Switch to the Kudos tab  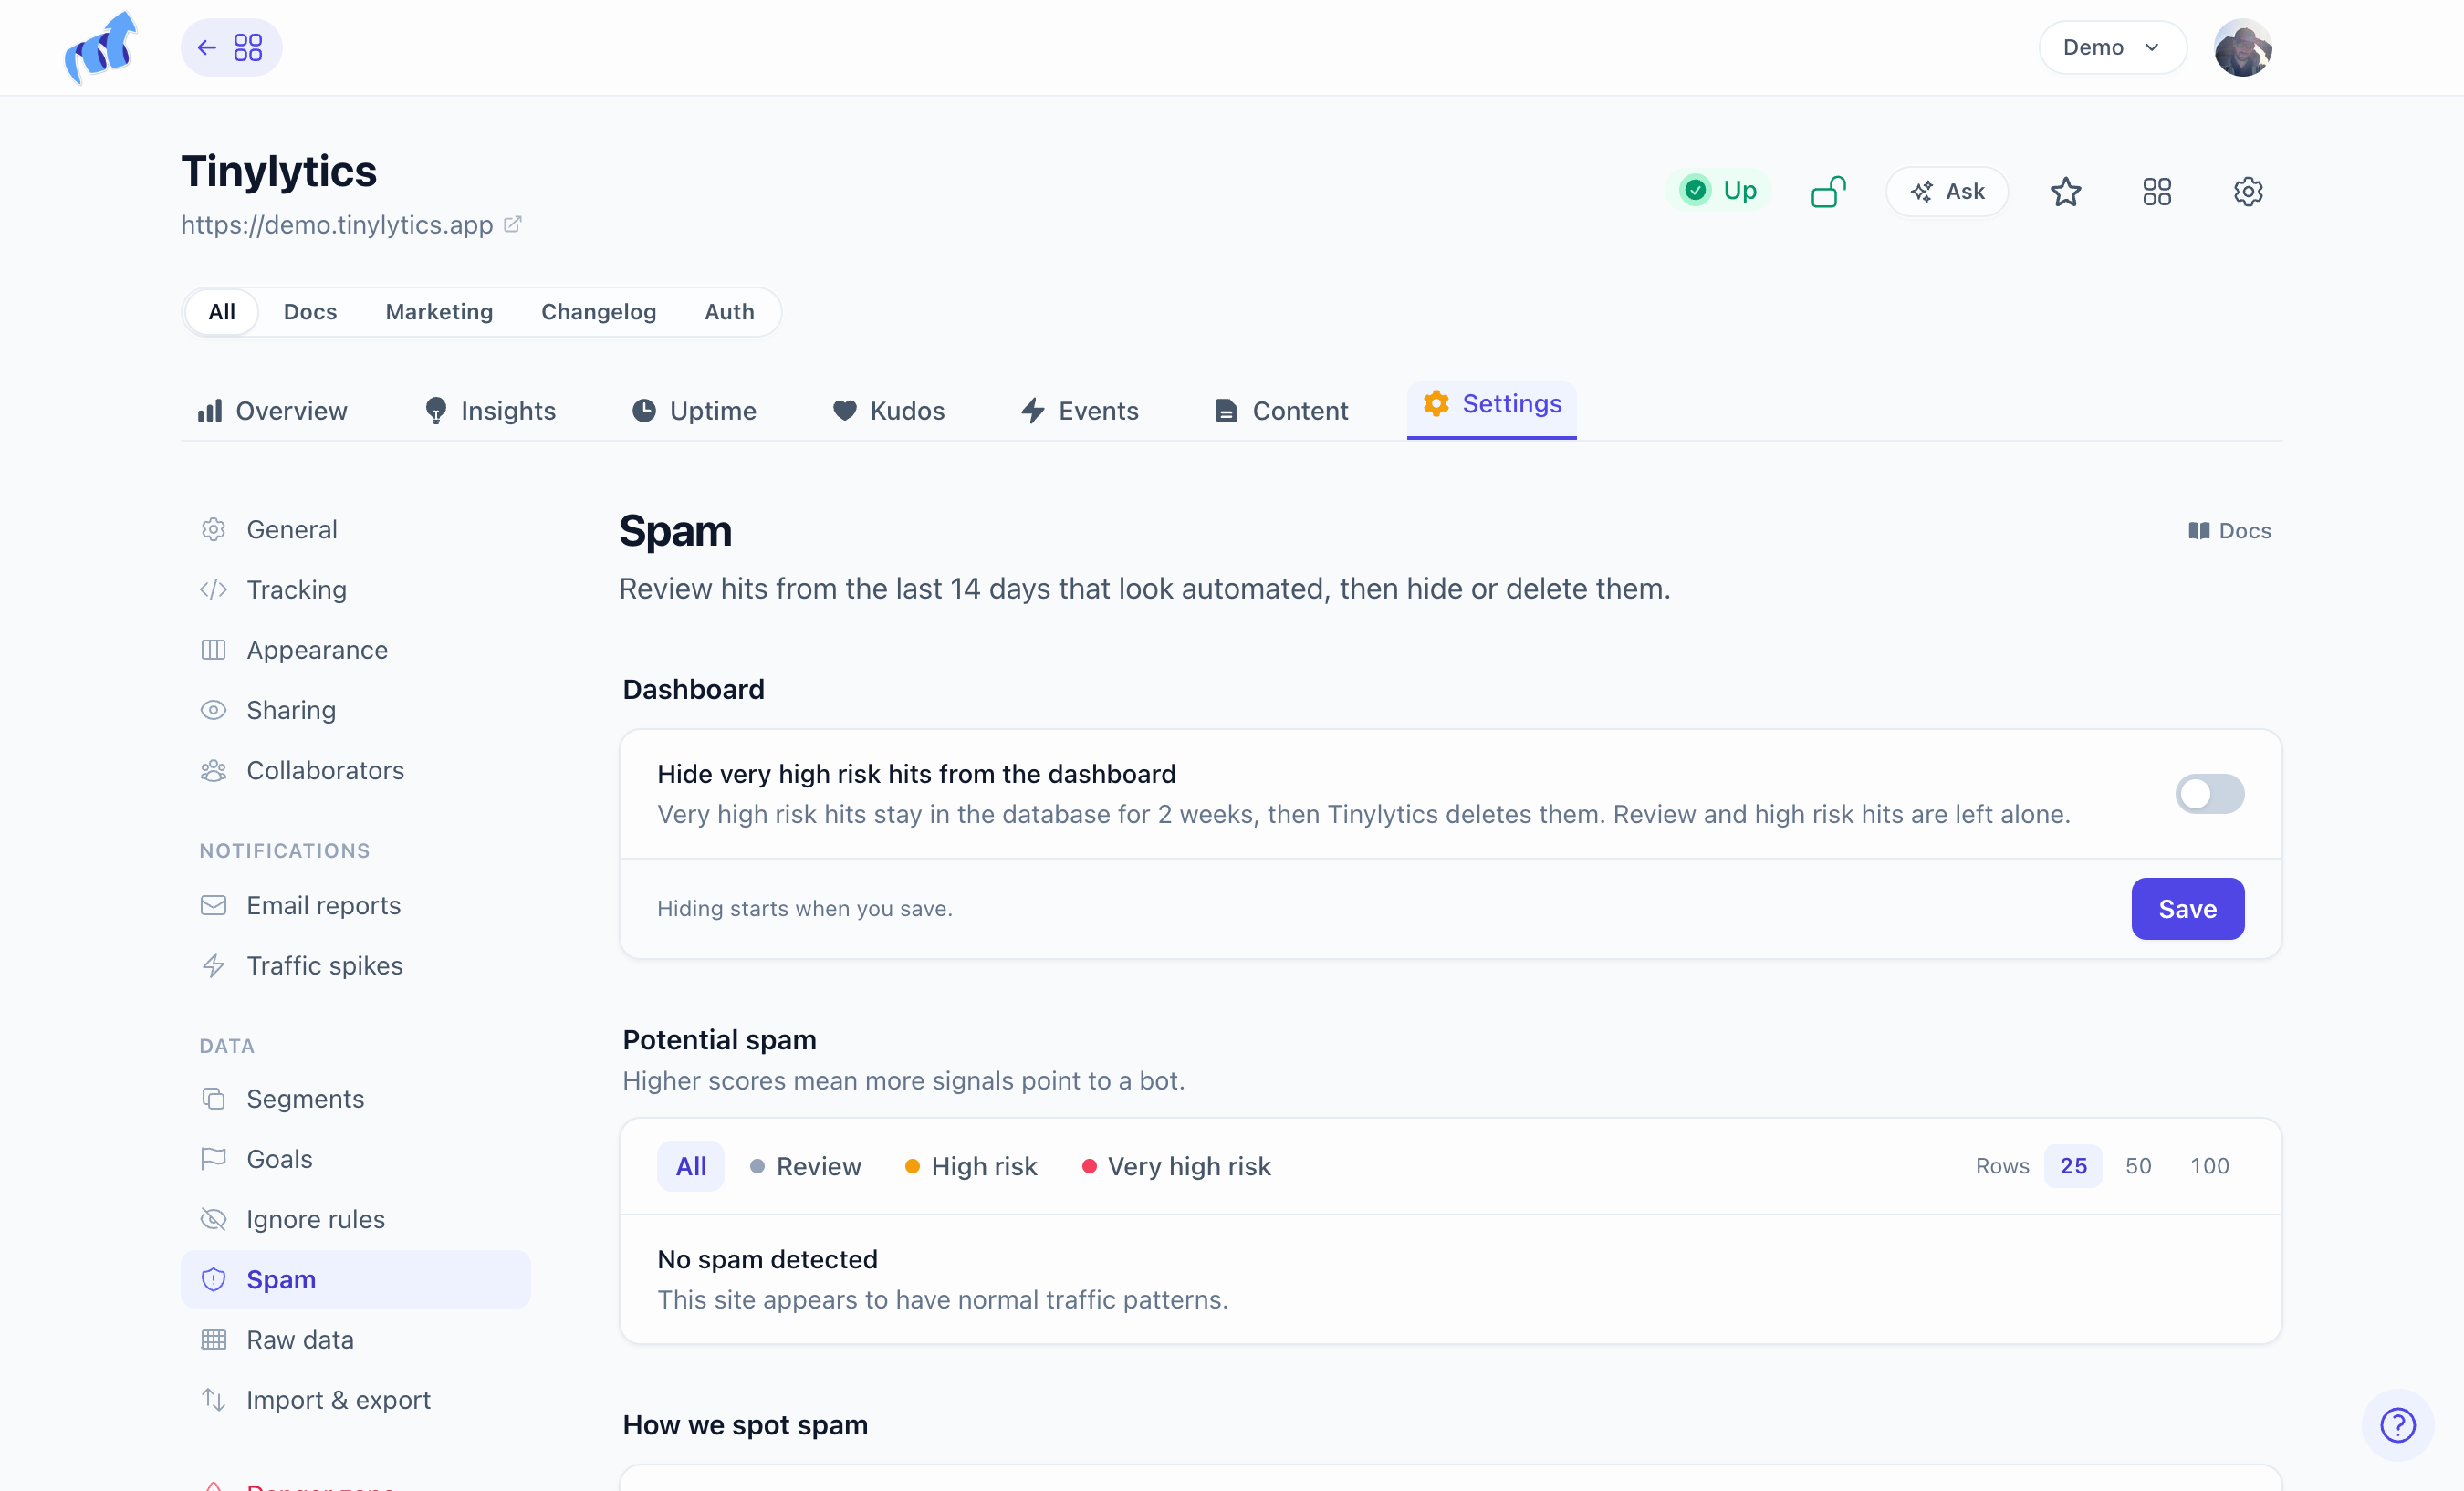tap(888, 410)
